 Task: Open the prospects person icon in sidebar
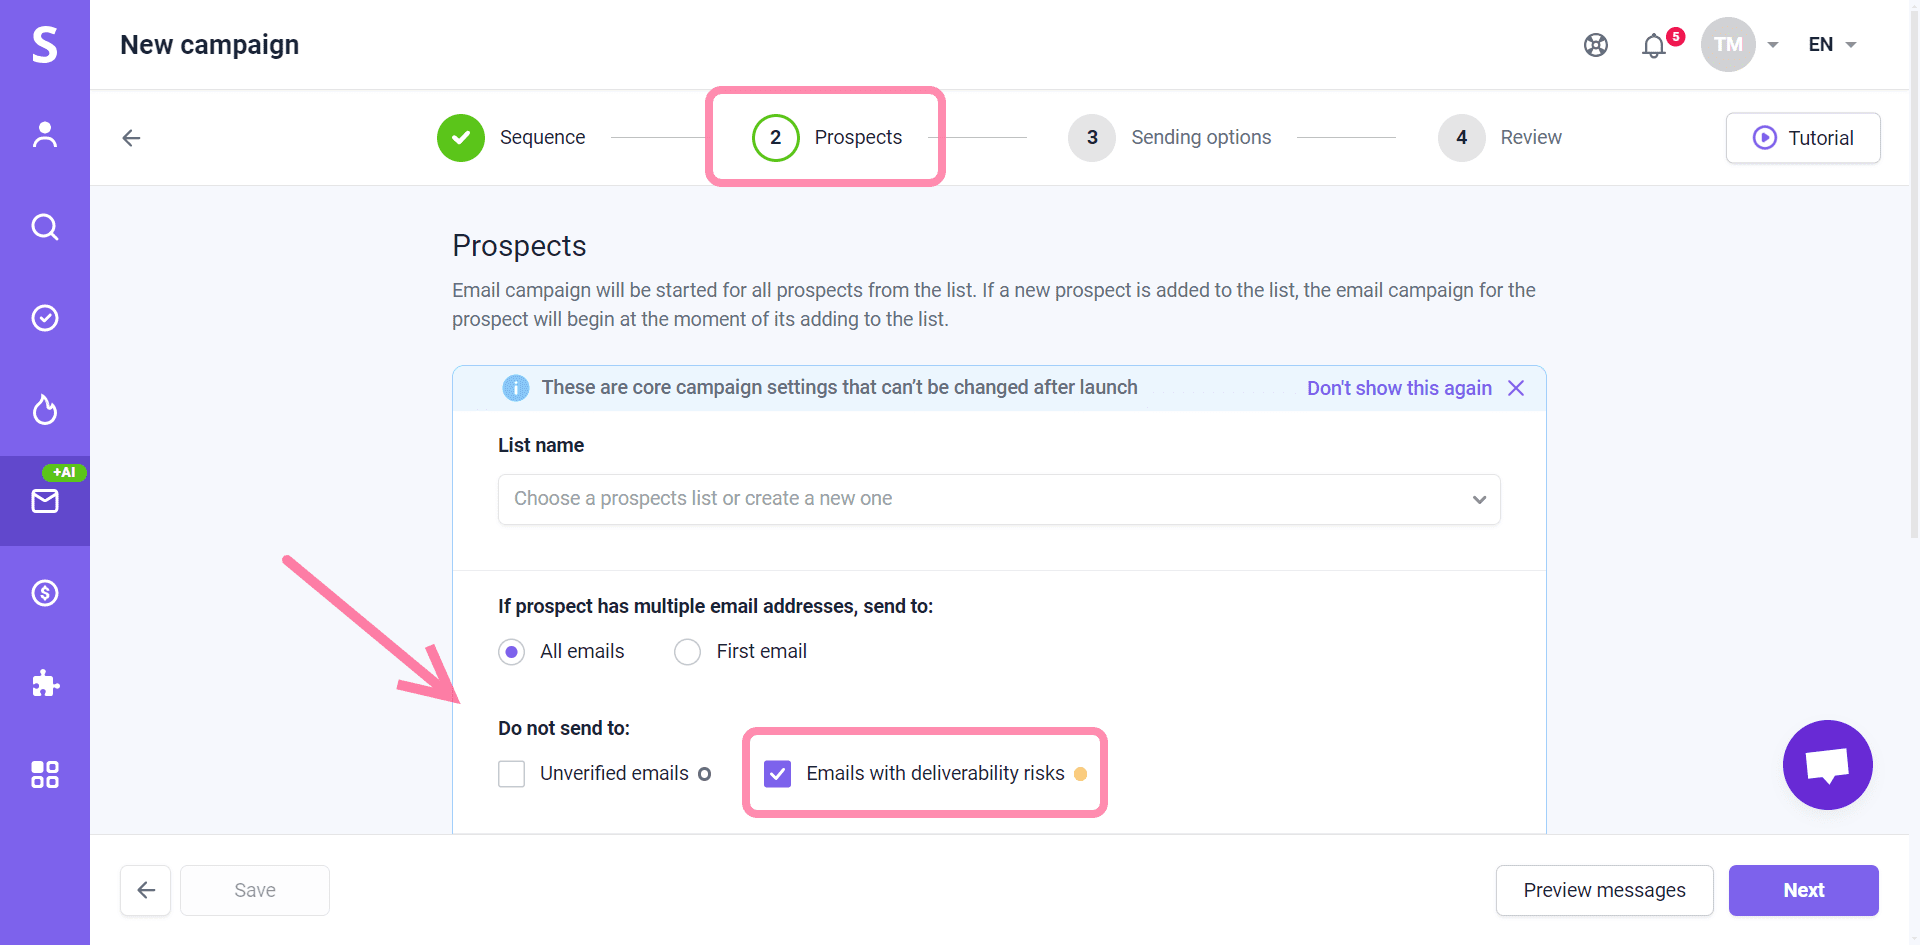[45, 134]
